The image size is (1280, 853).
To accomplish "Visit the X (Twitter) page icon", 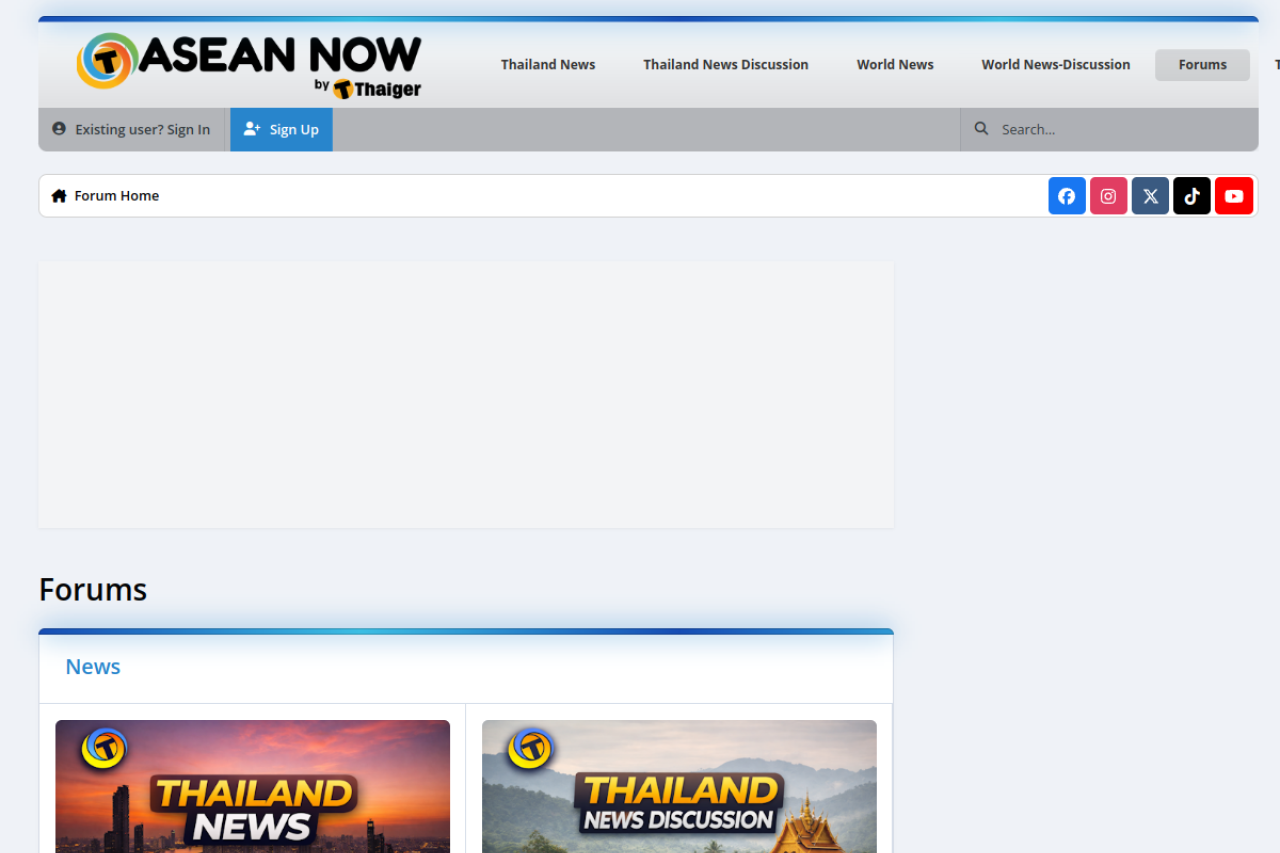I will 1150,196.
